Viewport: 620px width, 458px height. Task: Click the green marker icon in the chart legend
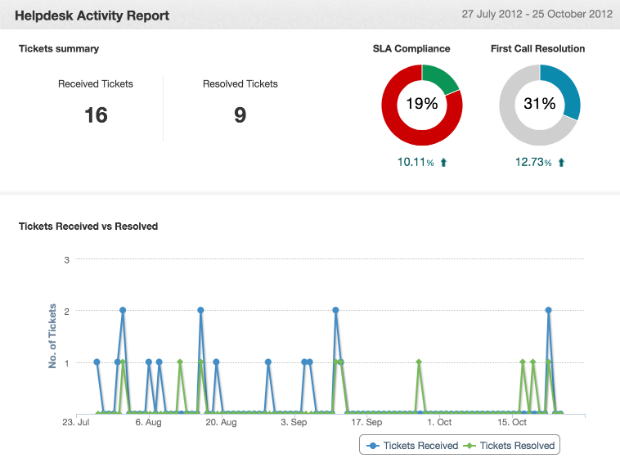(x=472, y=445)
